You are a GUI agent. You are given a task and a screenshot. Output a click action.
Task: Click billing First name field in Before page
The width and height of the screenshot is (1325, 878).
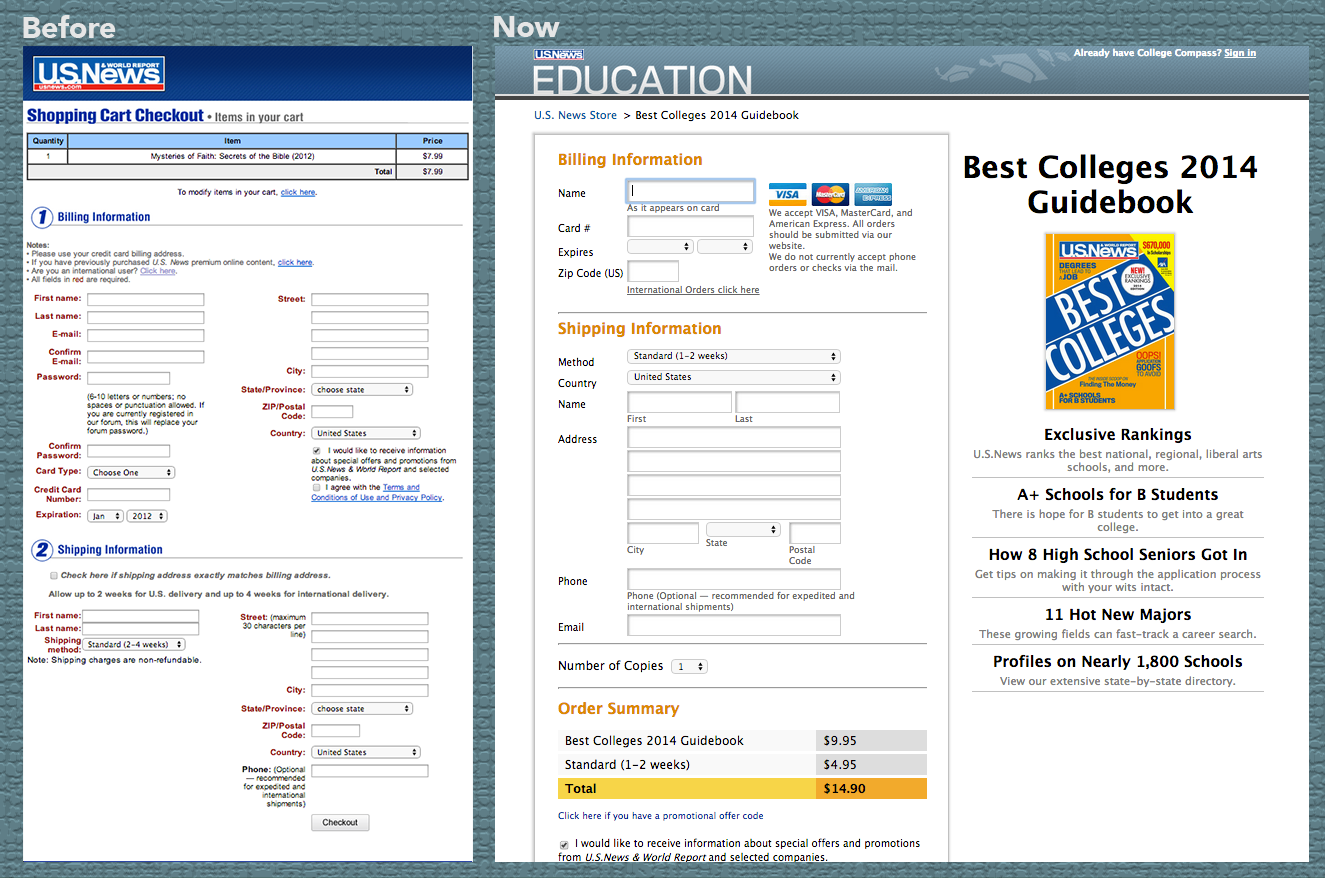click(146, 299)
